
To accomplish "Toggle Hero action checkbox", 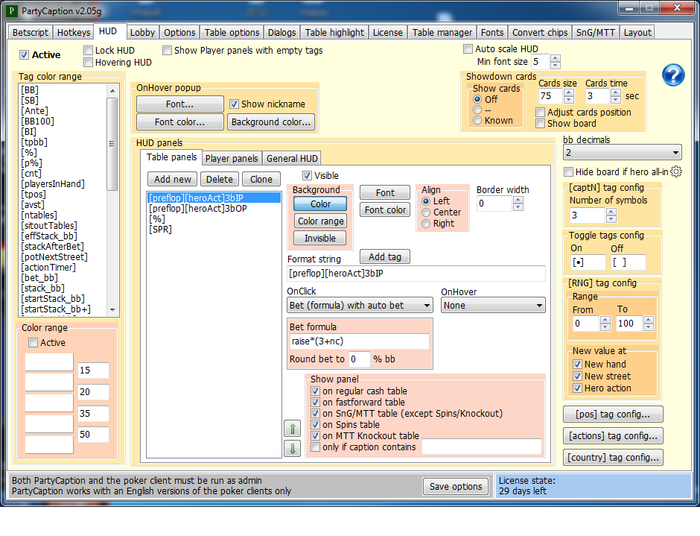I will (x=577, y=388).
